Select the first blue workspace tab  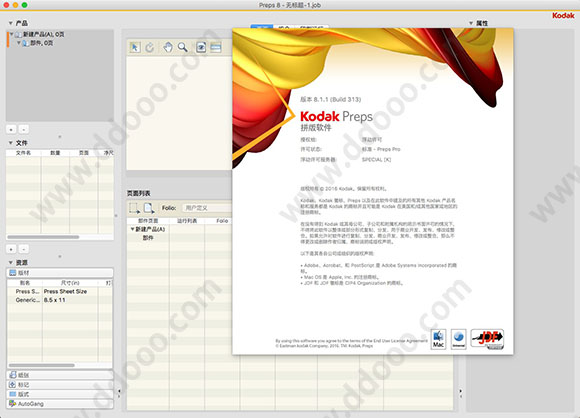(262, 27)
